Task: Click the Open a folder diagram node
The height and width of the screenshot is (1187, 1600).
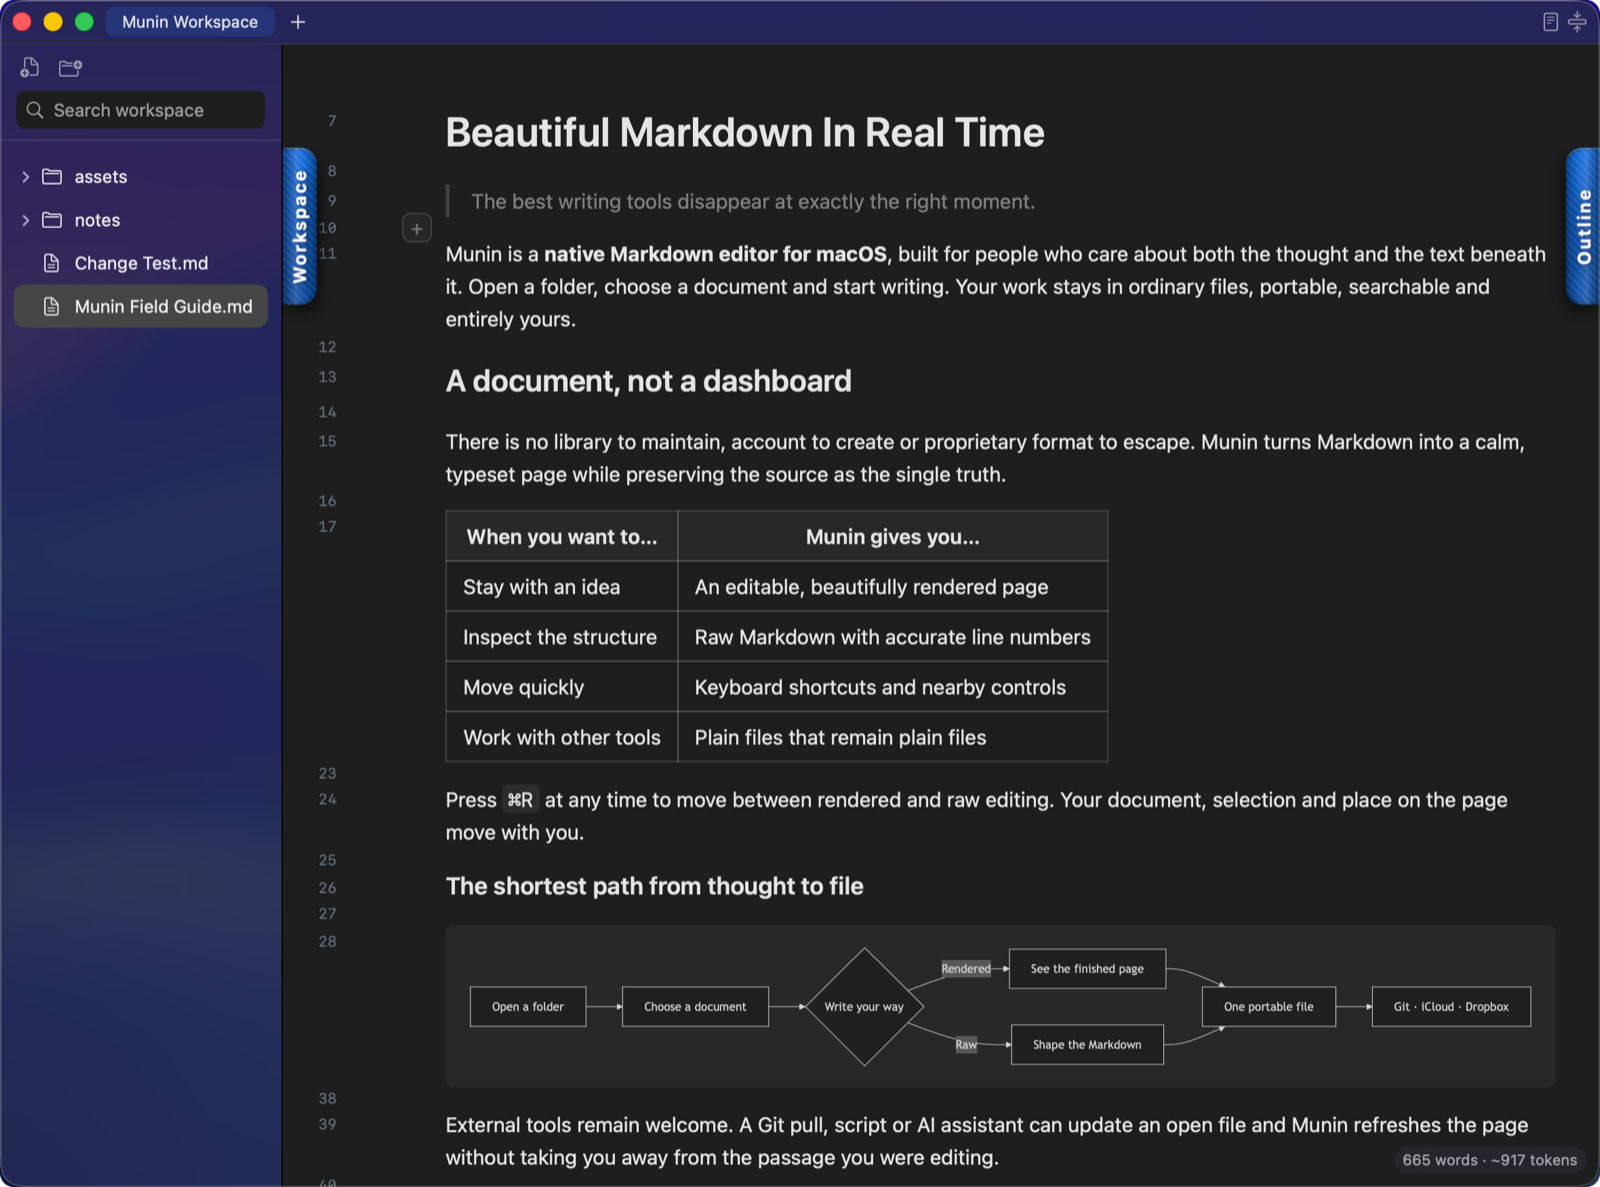Action: [528, 1007]
